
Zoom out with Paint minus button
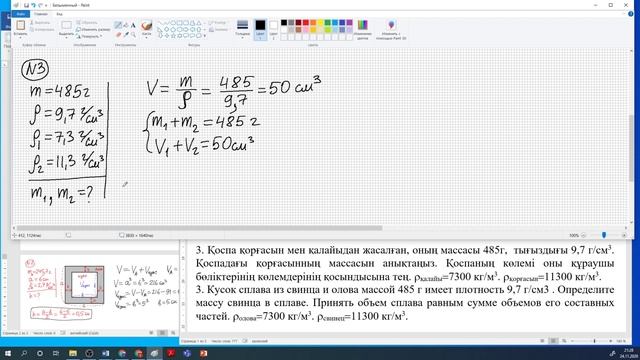coord(583,236)
